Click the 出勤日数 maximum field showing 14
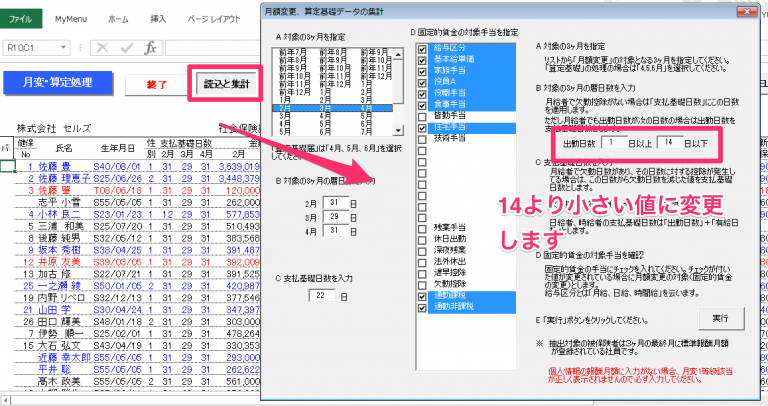The width and height of the screenshot is (768, 406). [x=669, y=143]
